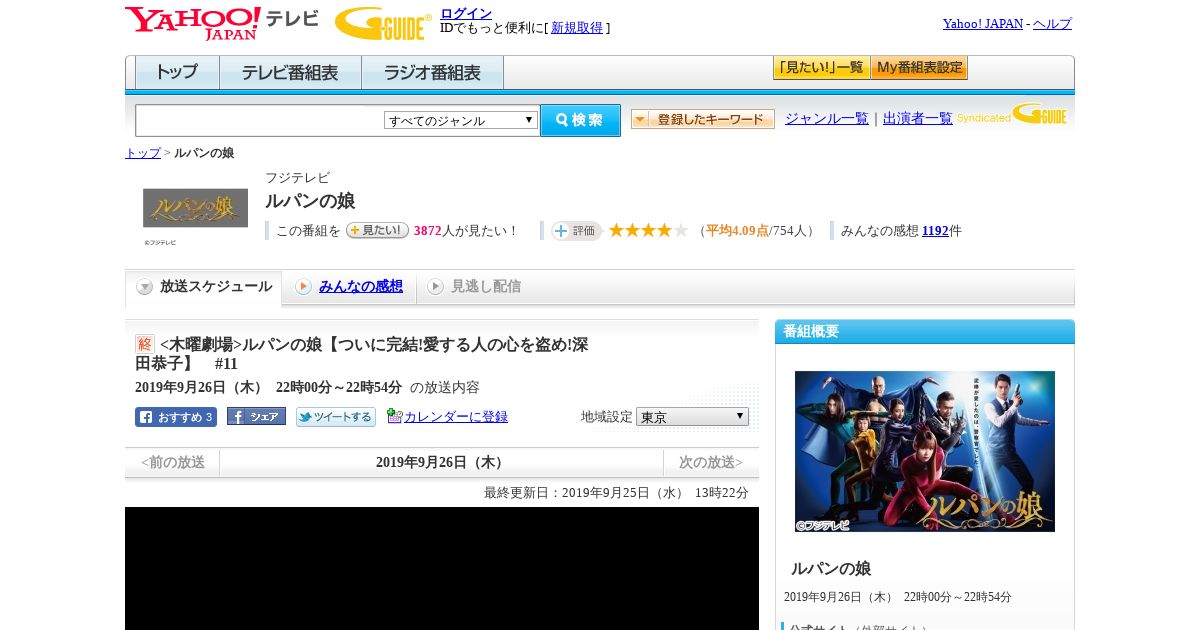Image resolution: width=1200 pixels, height=630 pixels.
Task: Click the ツイートする Twitter button
Action: pyautogui.click(x=336, y=417)
